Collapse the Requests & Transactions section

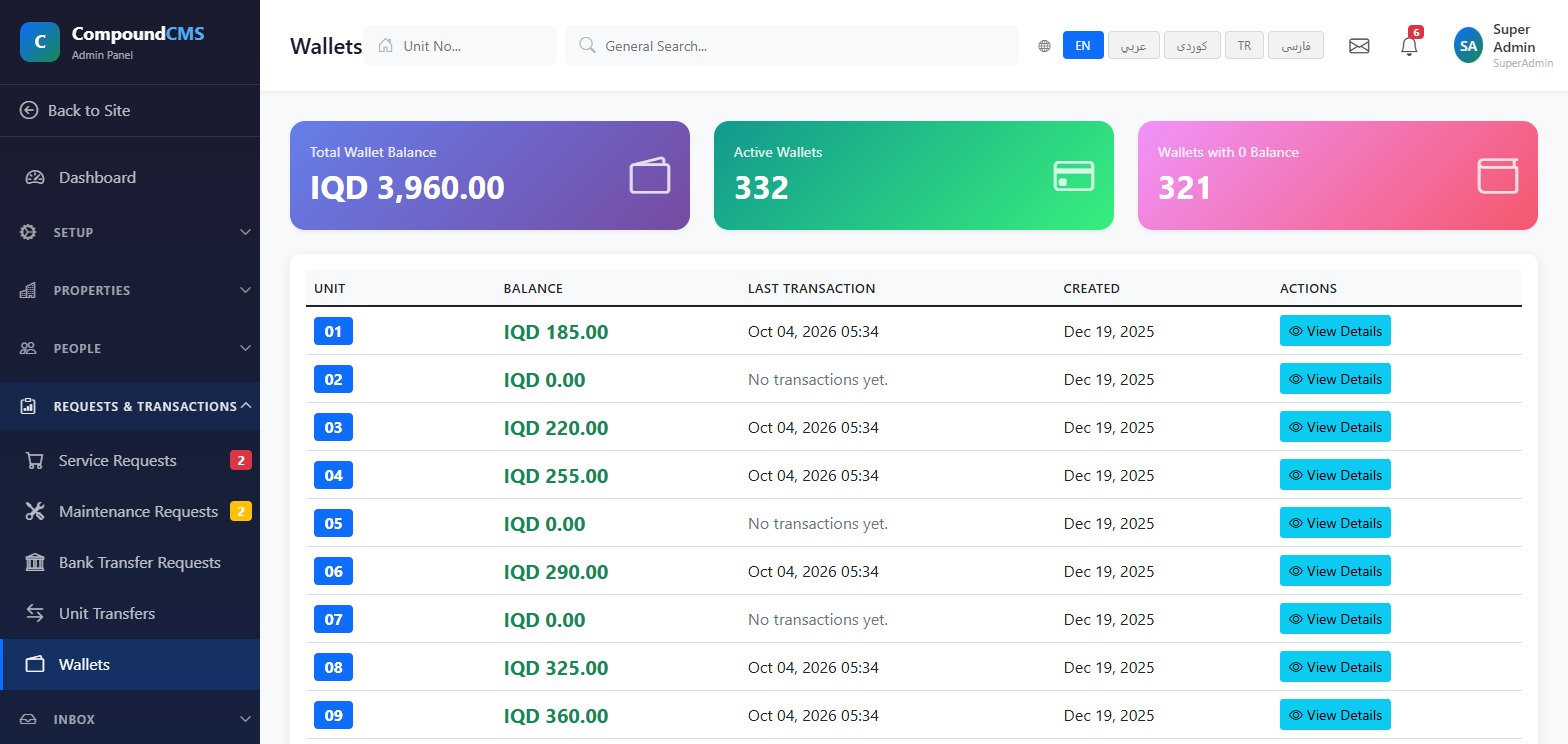pos(130,407)
